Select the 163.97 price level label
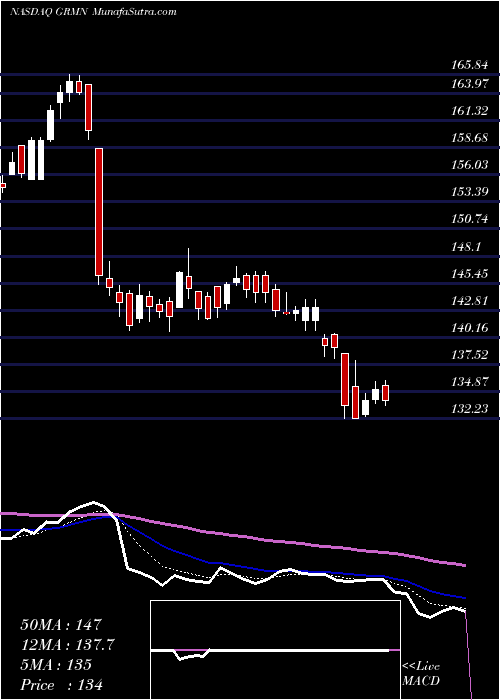This screenshot has width=500, height=700. pyautogui.click(x=468, y=83)
